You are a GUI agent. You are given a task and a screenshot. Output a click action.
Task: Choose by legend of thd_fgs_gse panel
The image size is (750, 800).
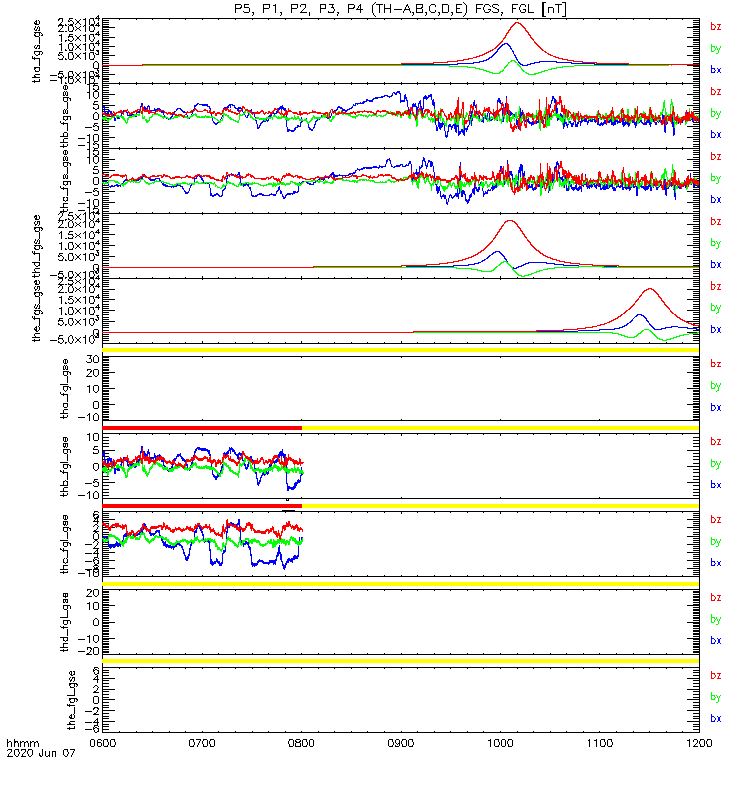click(x=716, y=243)
